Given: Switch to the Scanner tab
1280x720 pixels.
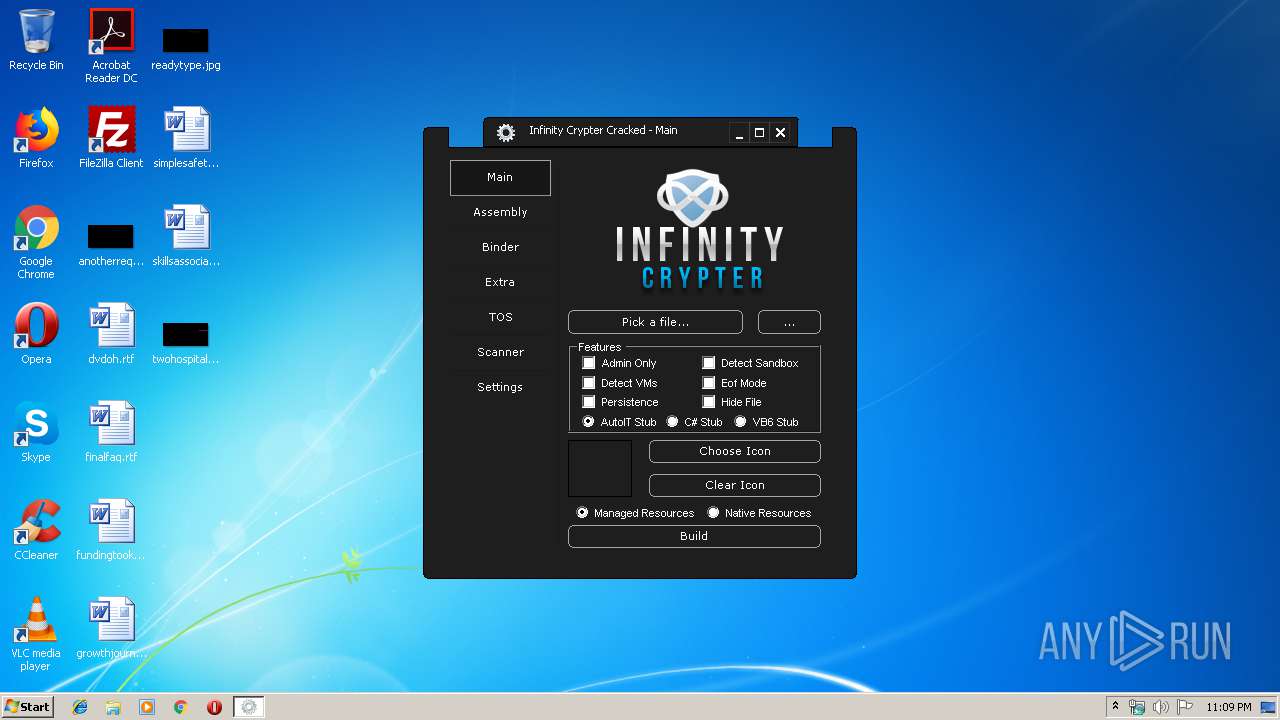Looking at the screenshot, I should coord(500,352).
